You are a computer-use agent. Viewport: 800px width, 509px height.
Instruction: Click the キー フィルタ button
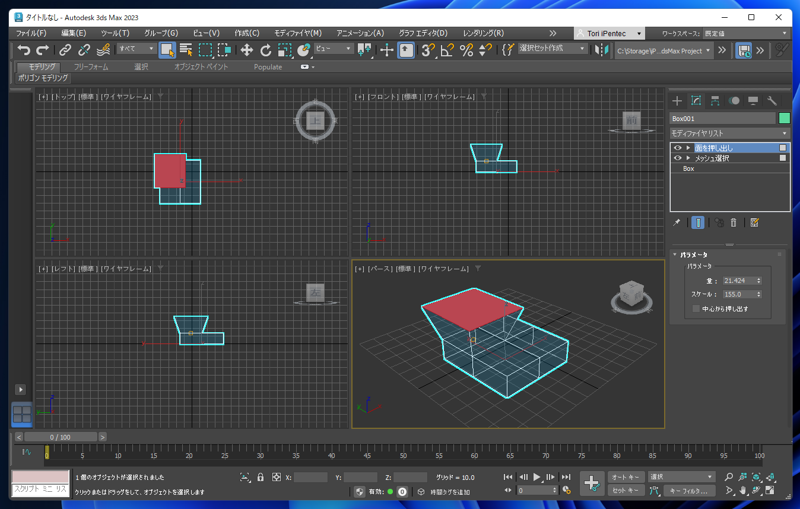tap(689, 491)
